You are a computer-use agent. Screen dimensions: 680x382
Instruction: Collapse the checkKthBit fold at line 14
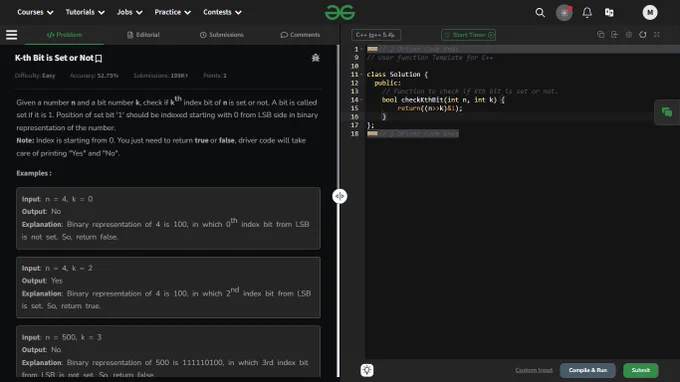[362, 100]
